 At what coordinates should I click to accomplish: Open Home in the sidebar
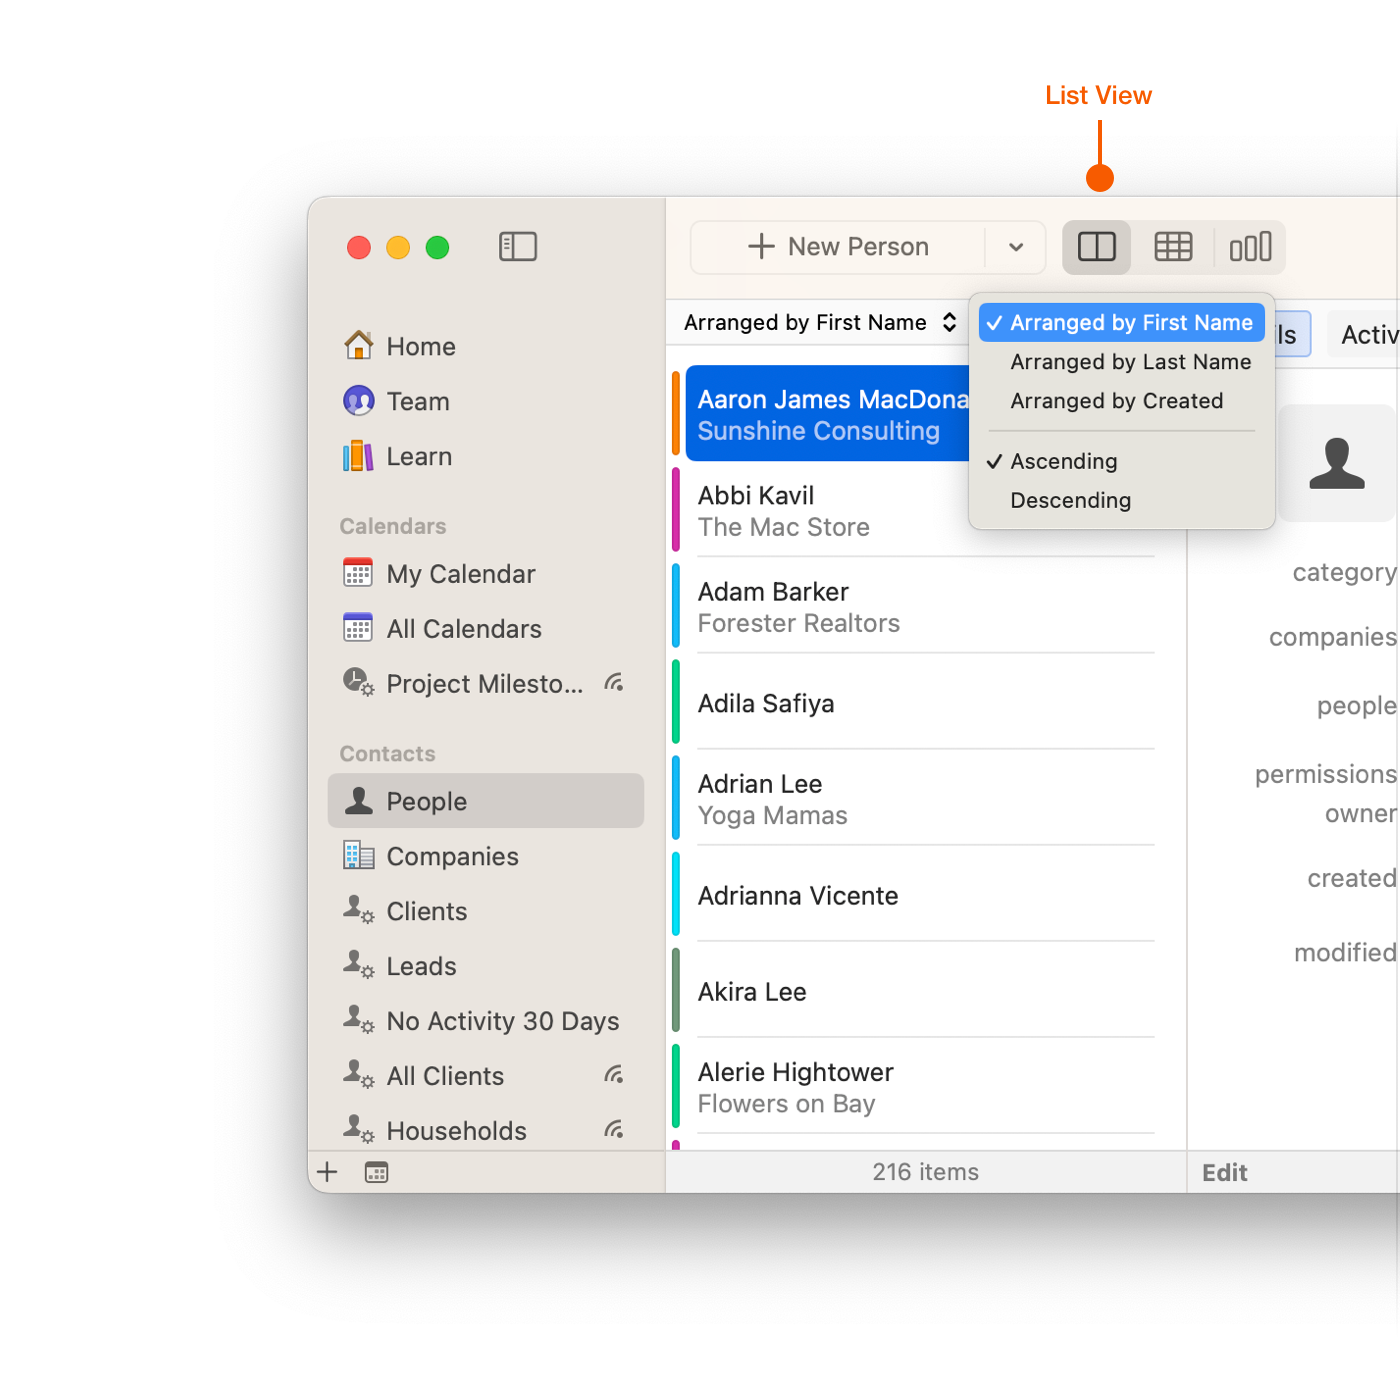[x=420, y=347]
